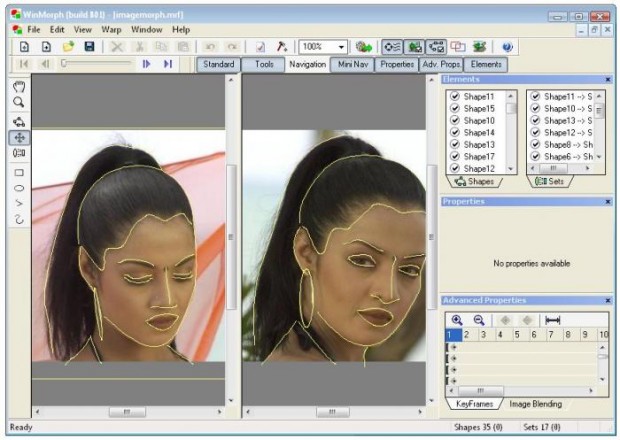Create a new project file
The image size is (620, 440).
pos(24,47)
